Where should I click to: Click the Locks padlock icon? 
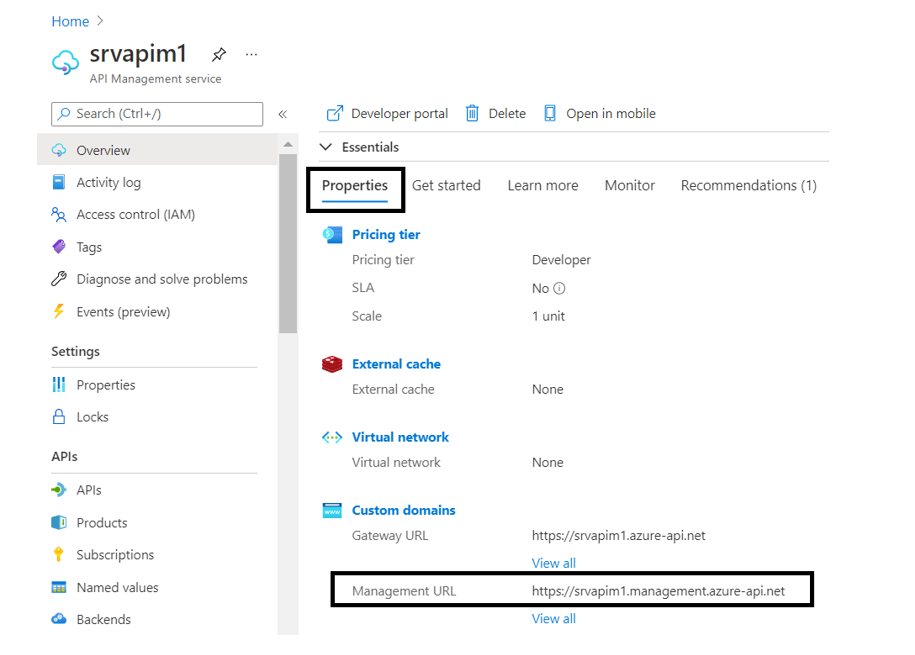pyautogui.click(x=59, y=416)
